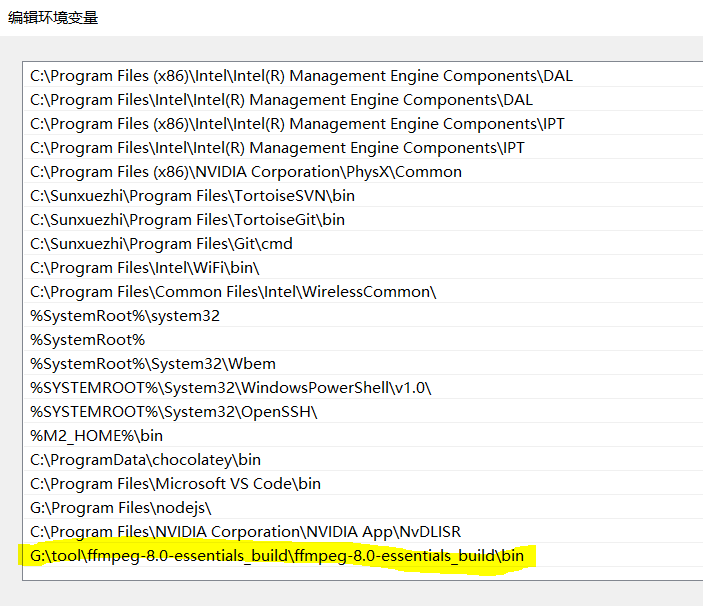Select the Intel\WirelessCommon\ path entry

click(363, 291)
